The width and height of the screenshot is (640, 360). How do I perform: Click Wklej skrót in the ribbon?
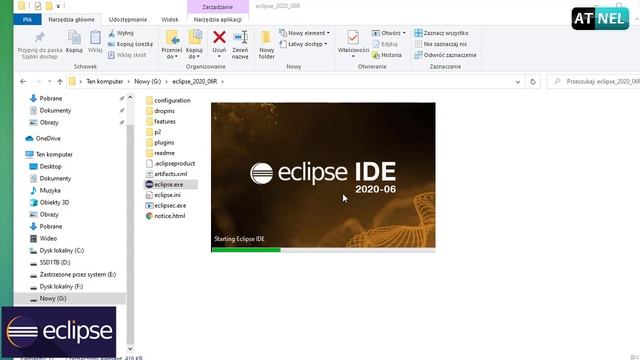click(x=127, y=55)
